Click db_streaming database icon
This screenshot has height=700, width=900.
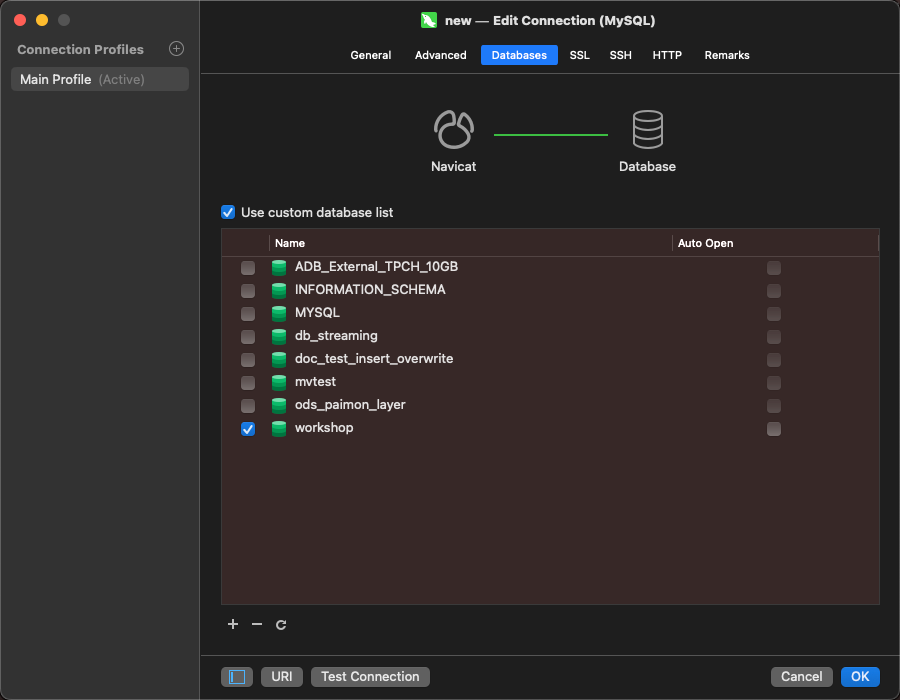(x=279, y=336)
